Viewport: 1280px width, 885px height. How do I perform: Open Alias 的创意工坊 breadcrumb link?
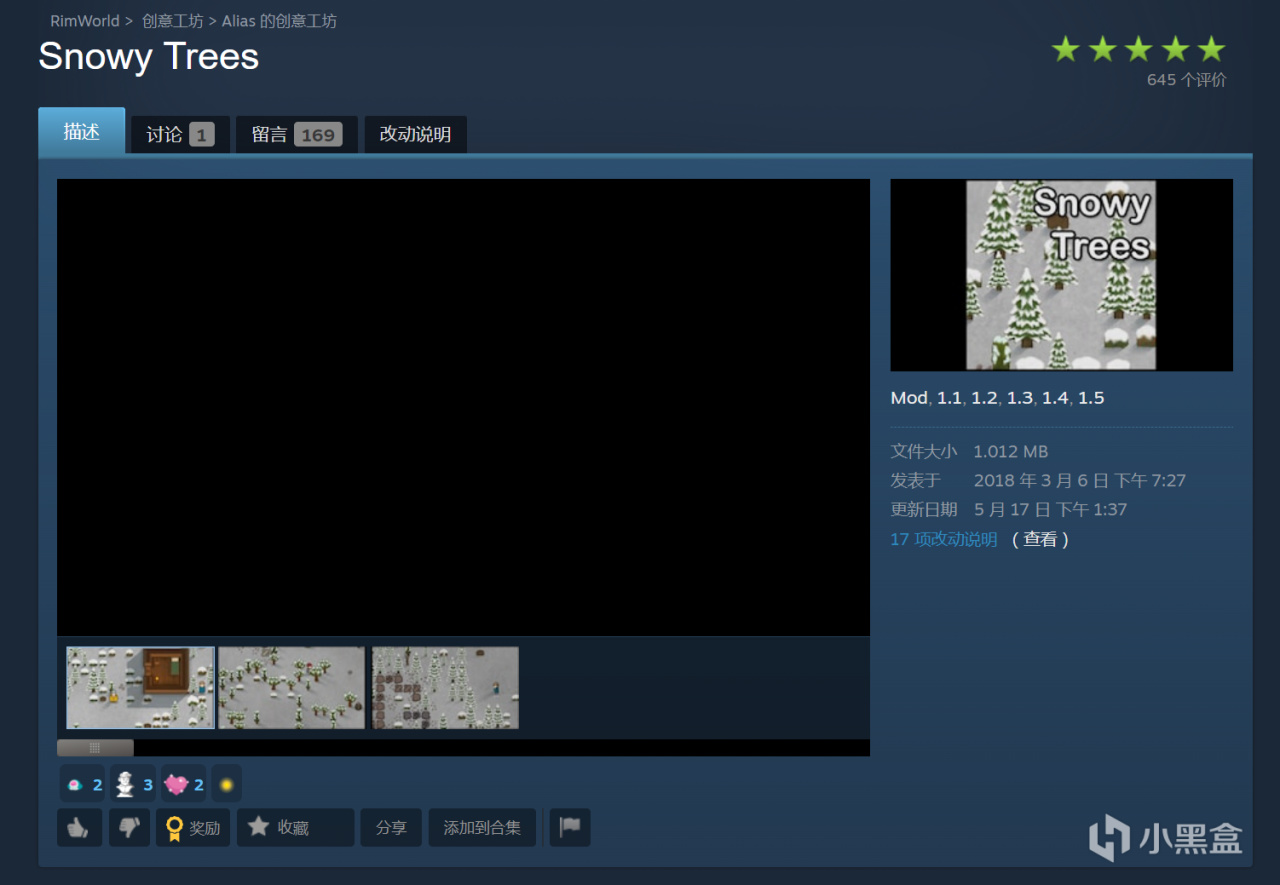(279, 21)
